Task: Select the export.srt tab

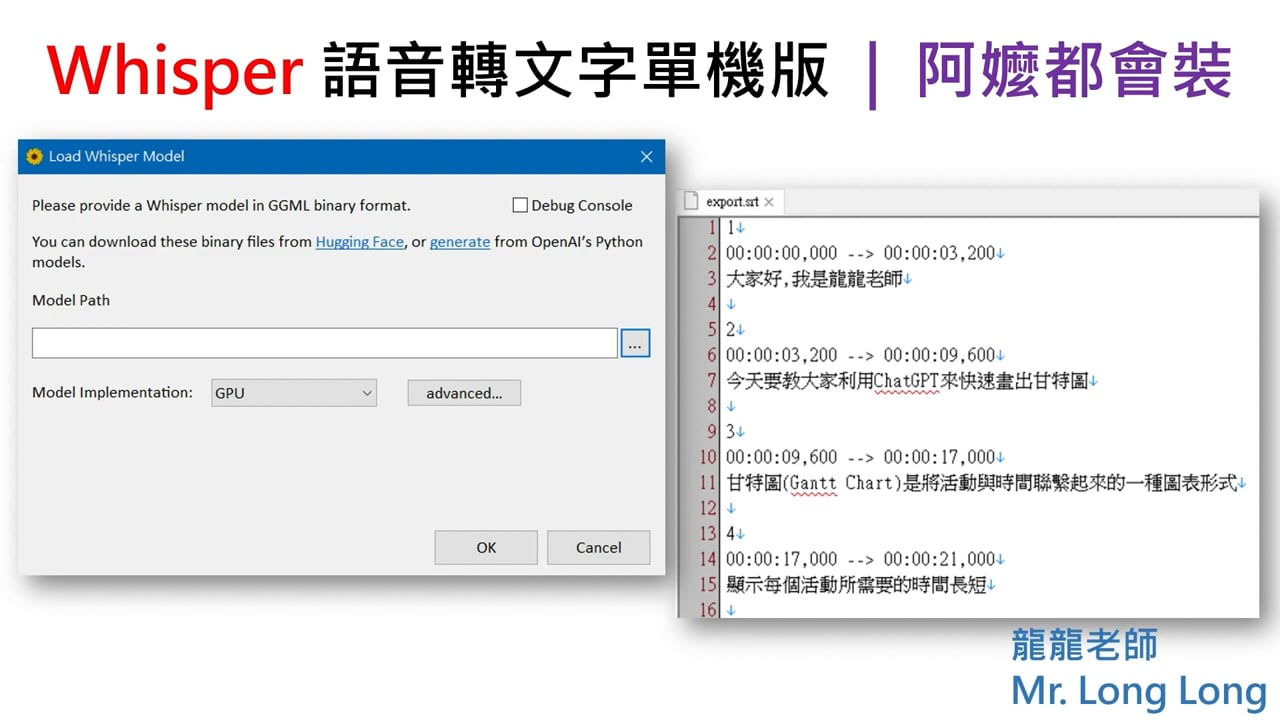Action: 730,202
